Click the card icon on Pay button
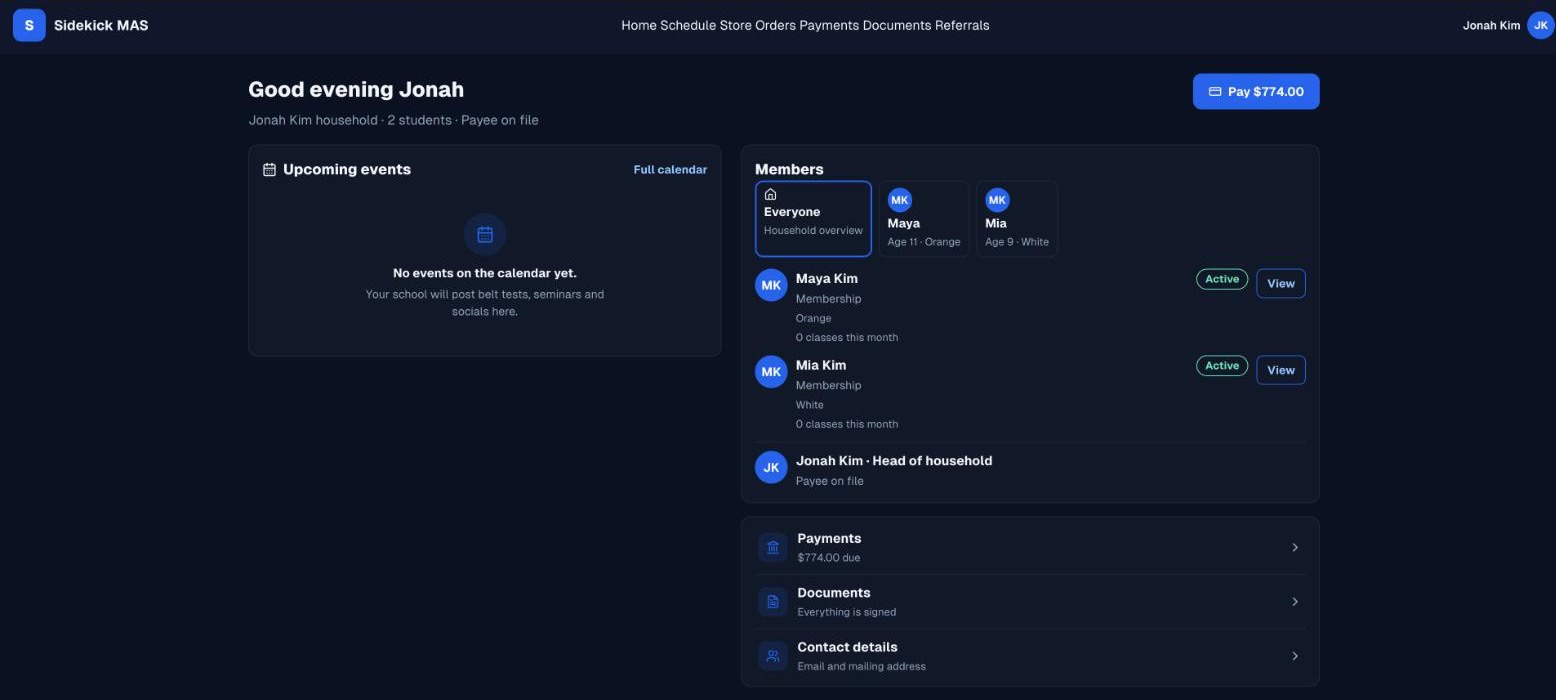1556x700 pixels. (1215, 92)
